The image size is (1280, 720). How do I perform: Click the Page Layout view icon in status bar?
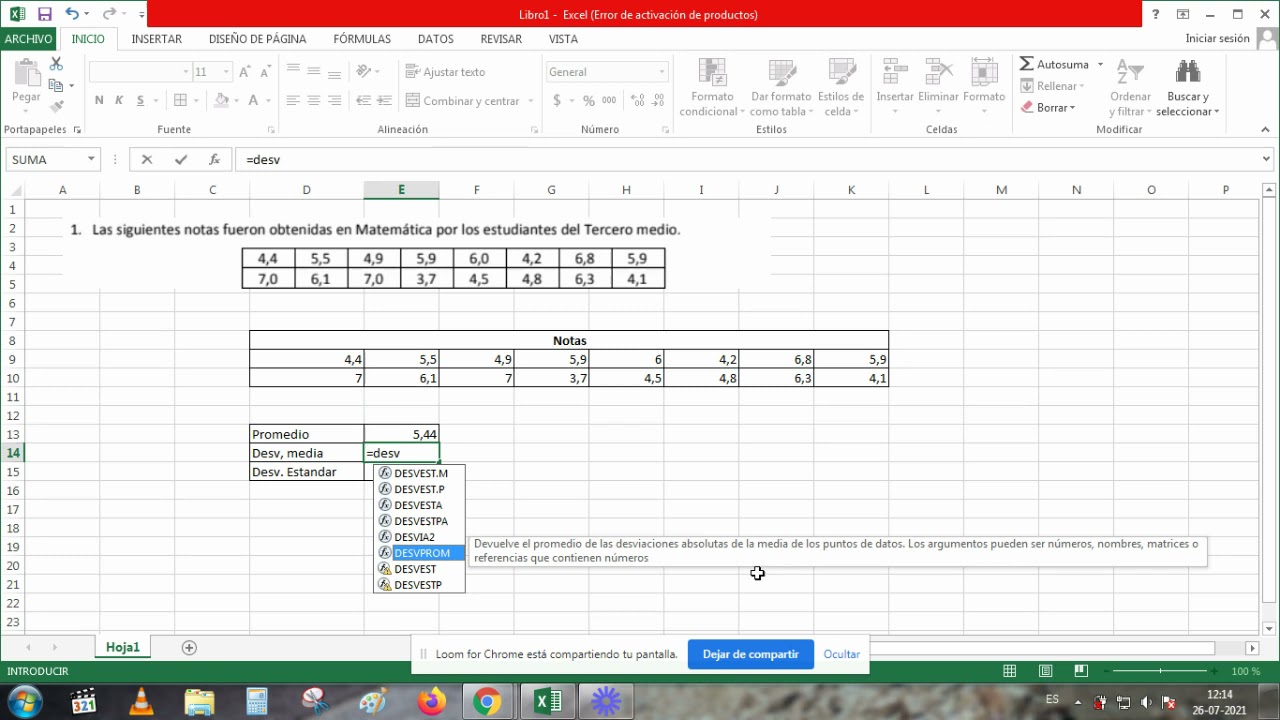coord(1045,671)
